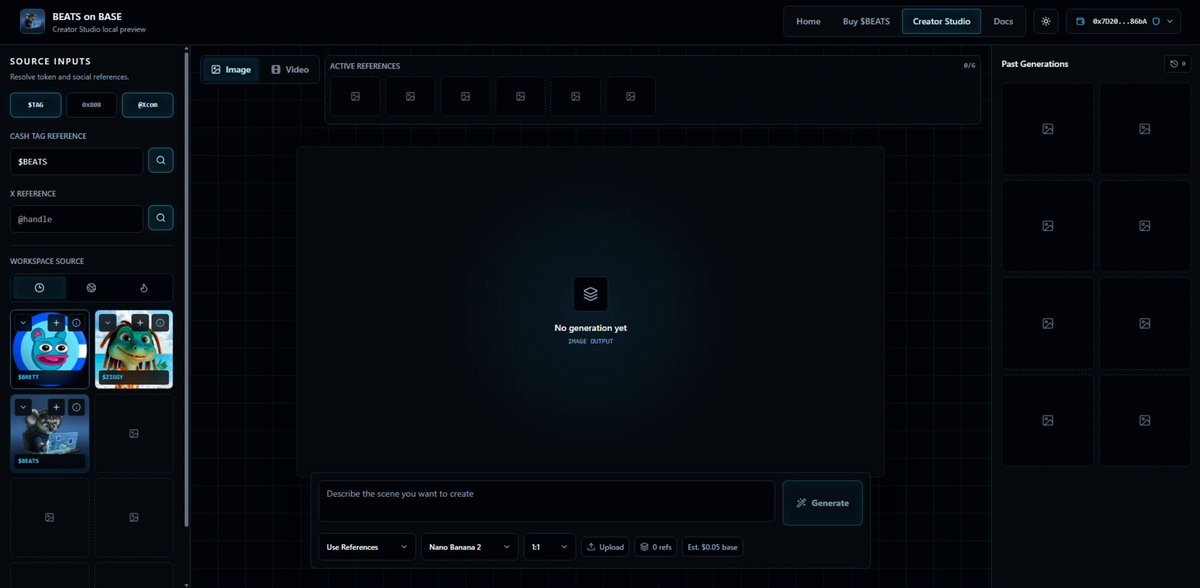Open the 1:1 aspect ratio dropdown

point(550,547)
